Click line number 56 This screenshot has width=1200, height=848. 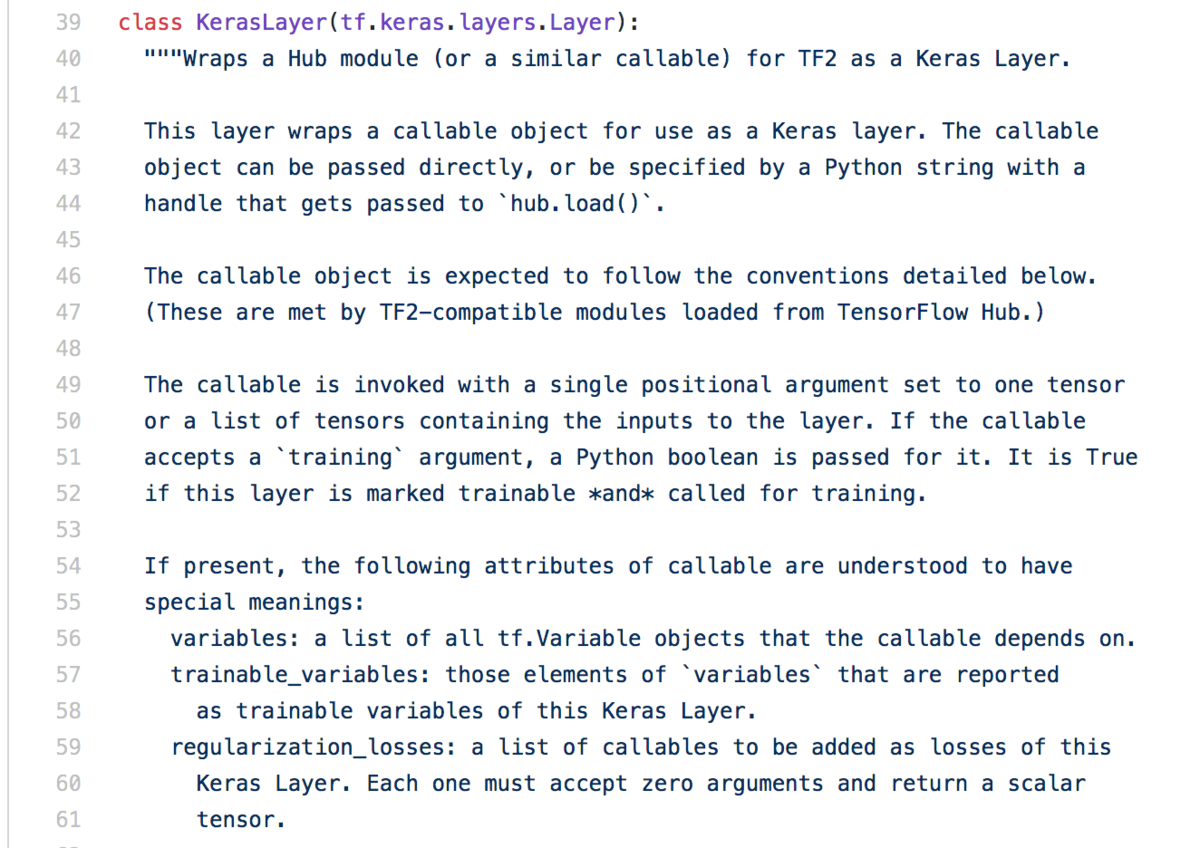pos(68,639)
